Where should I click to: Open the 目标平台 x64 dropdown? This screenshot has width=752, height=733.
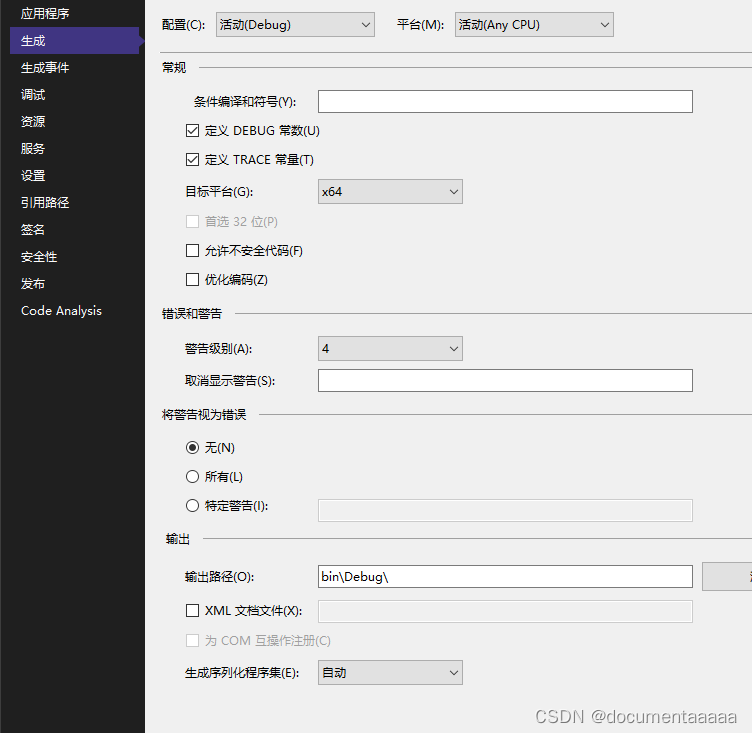pyautogui.click(x=390, y=191)
